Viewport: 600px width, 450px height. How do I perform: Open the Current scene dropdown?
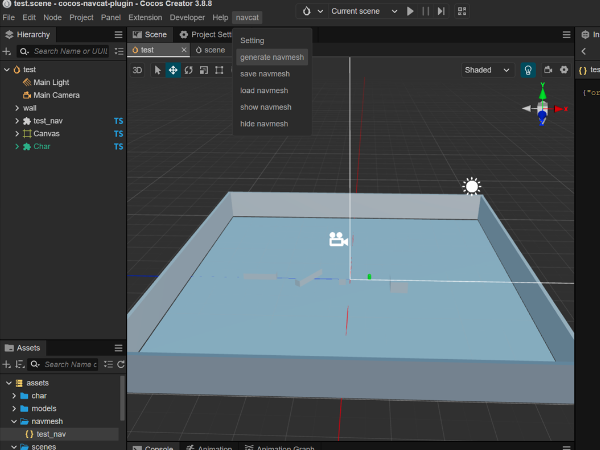(364, 11)
